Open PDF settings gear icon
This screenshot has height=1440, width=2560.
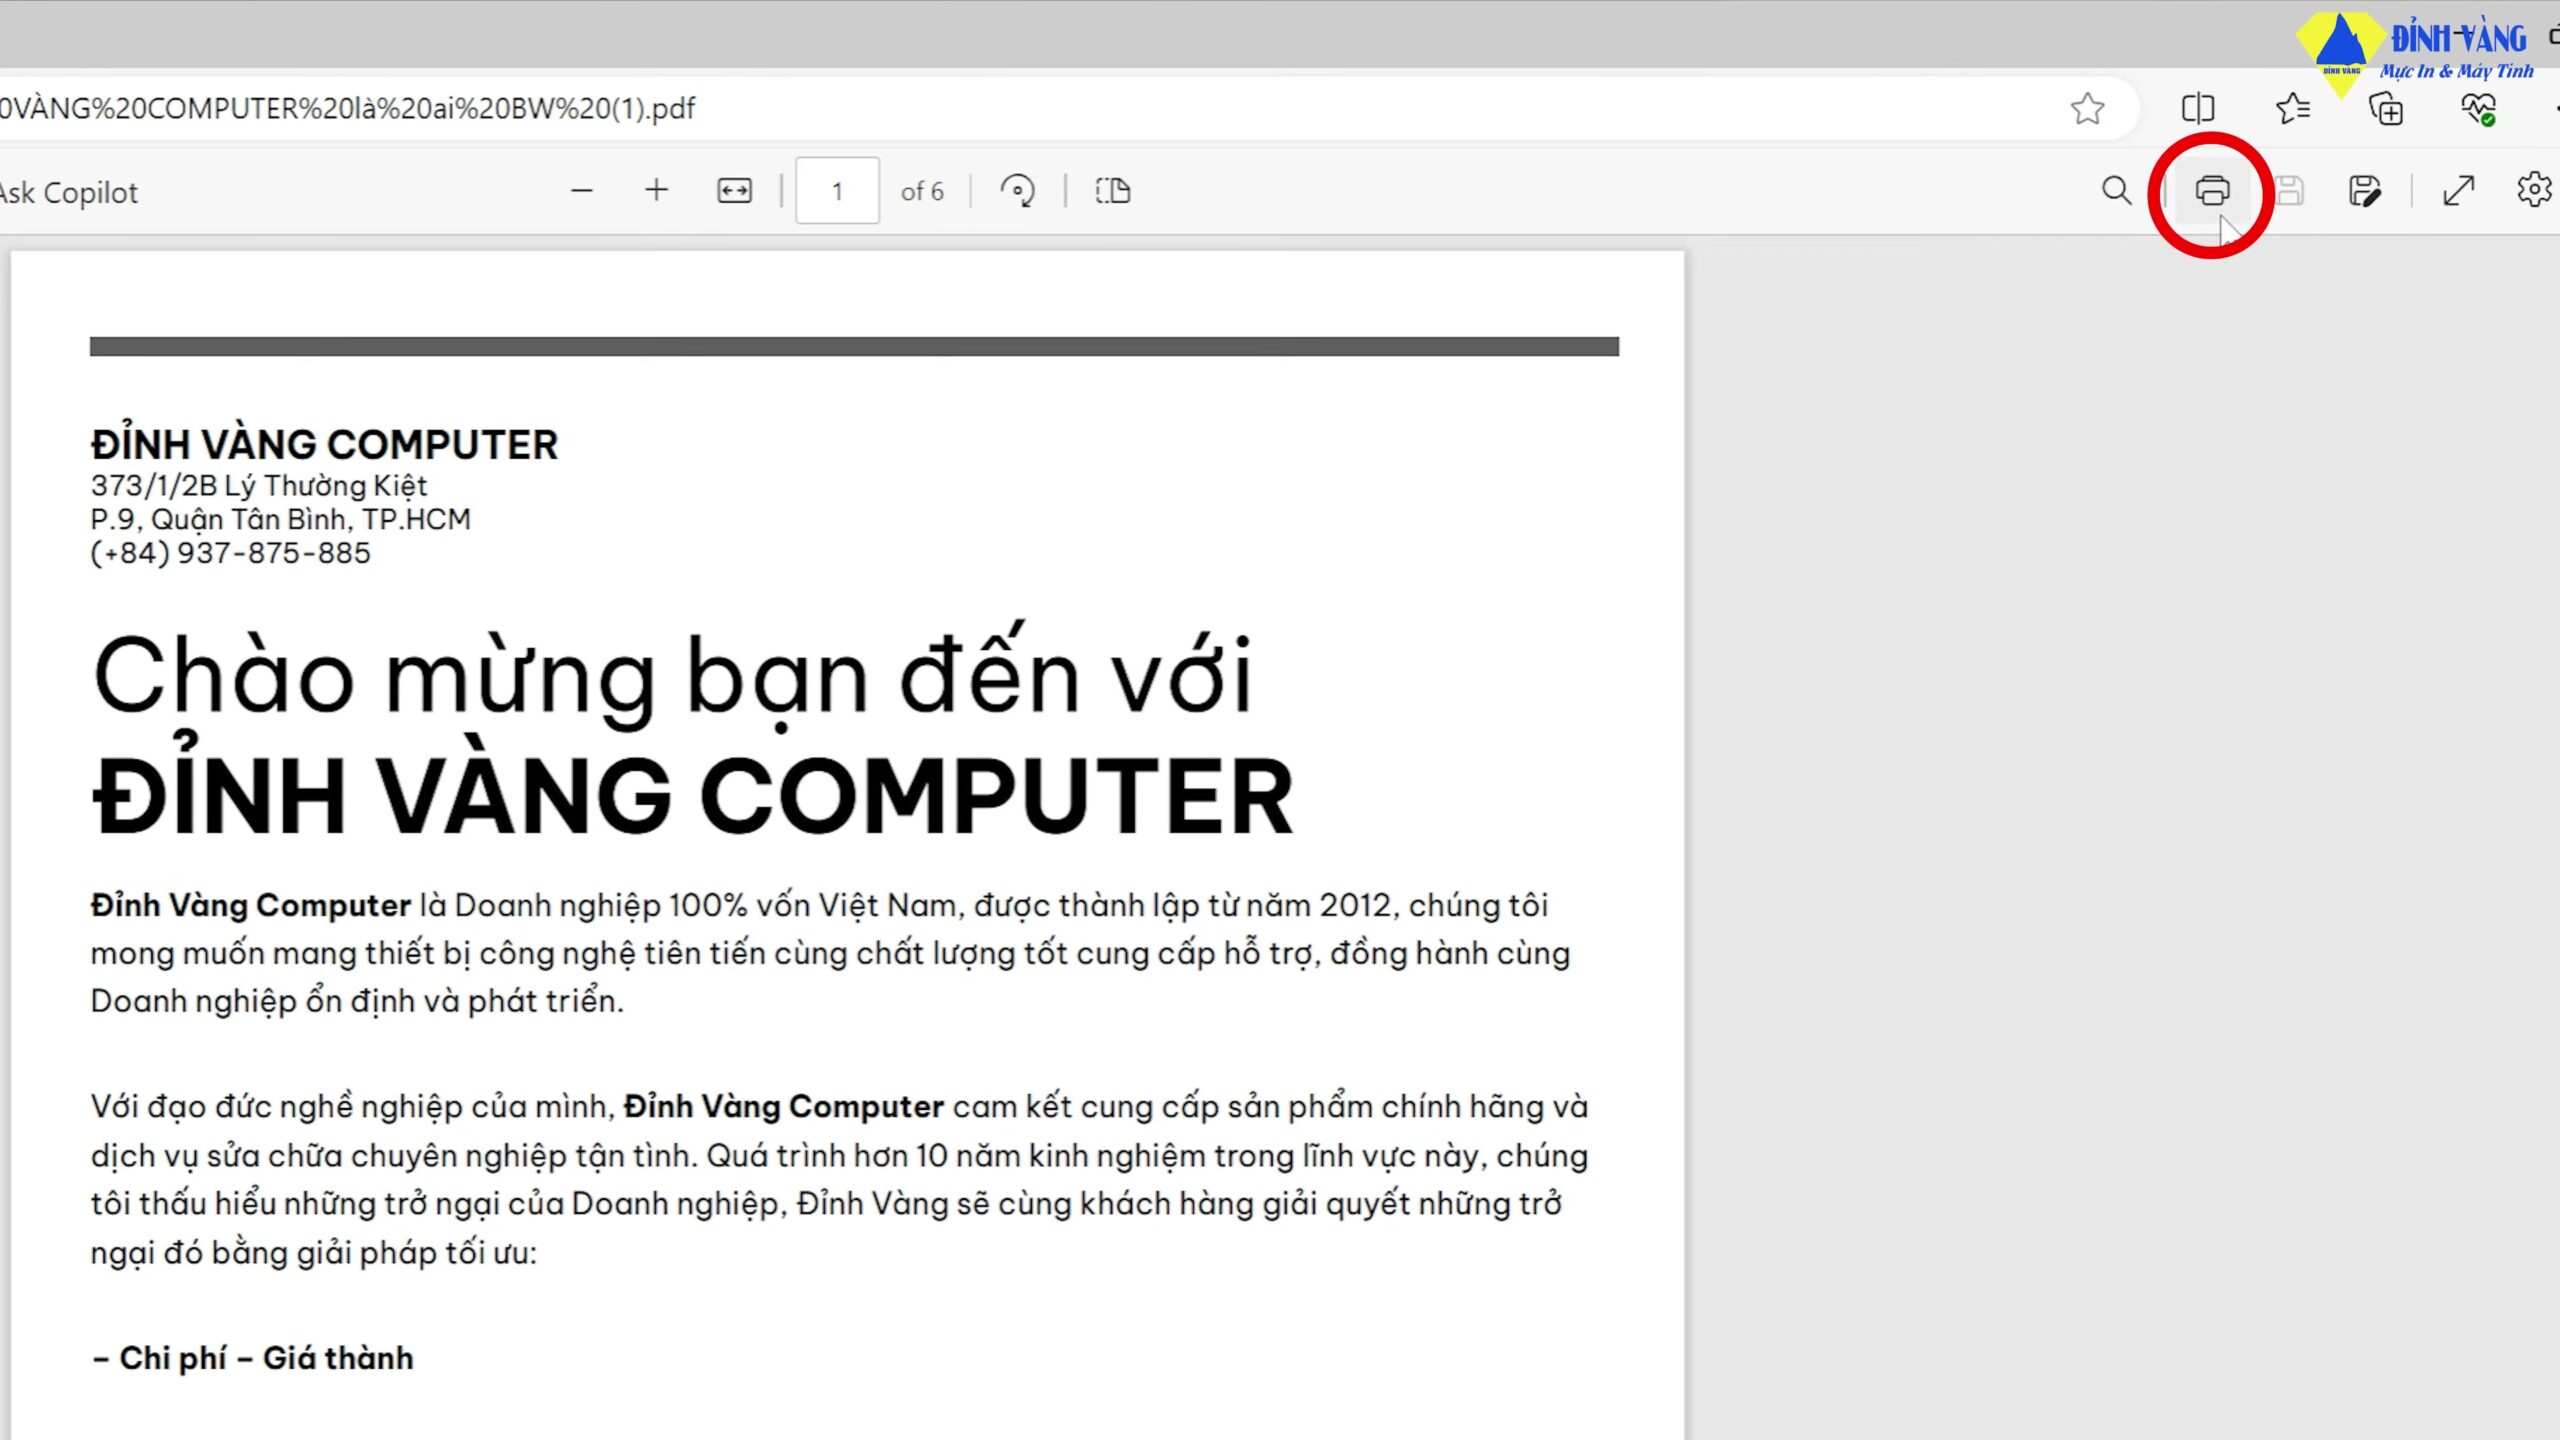pos(2534,190)
